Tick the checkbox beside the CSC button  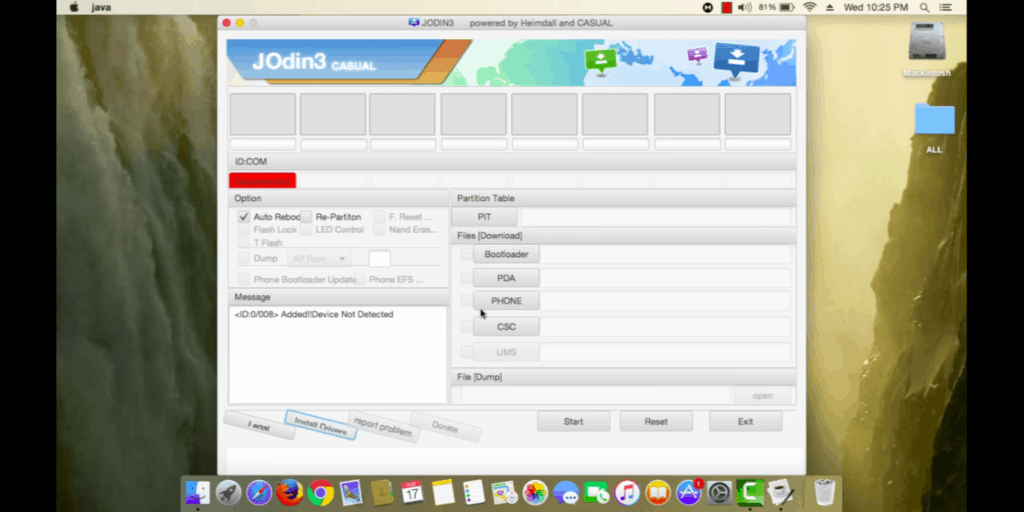pyautogui.click(x=466, y=327)
